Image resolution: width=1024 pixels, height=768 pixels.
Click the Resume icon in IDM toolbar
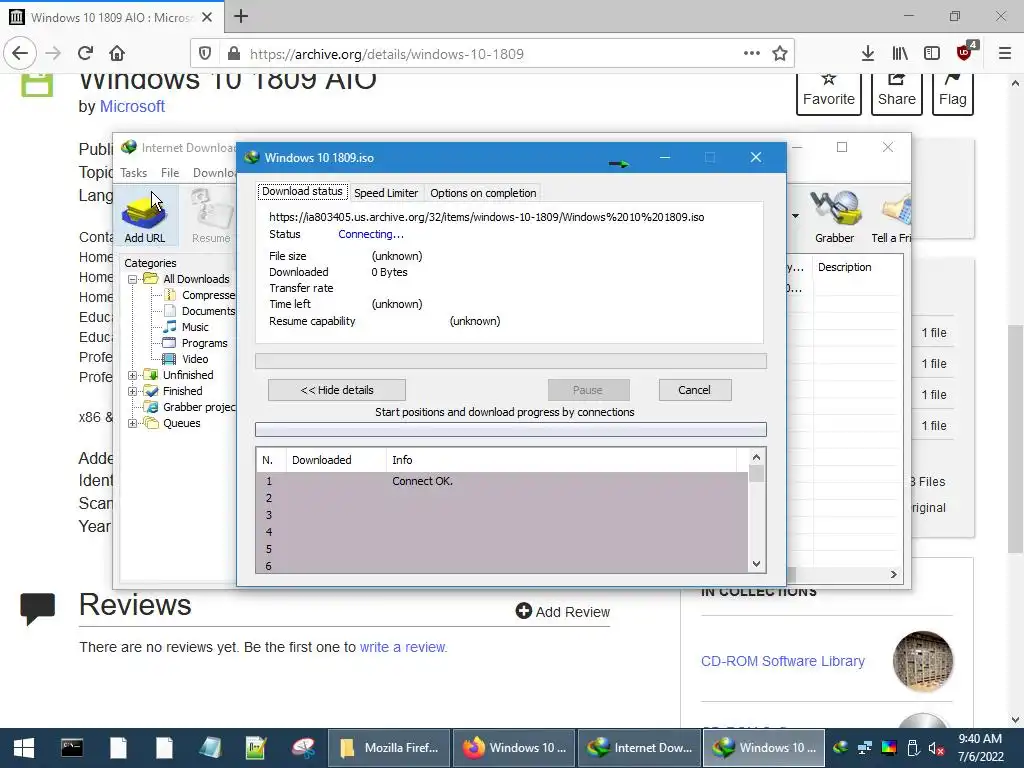pos(212,216)
